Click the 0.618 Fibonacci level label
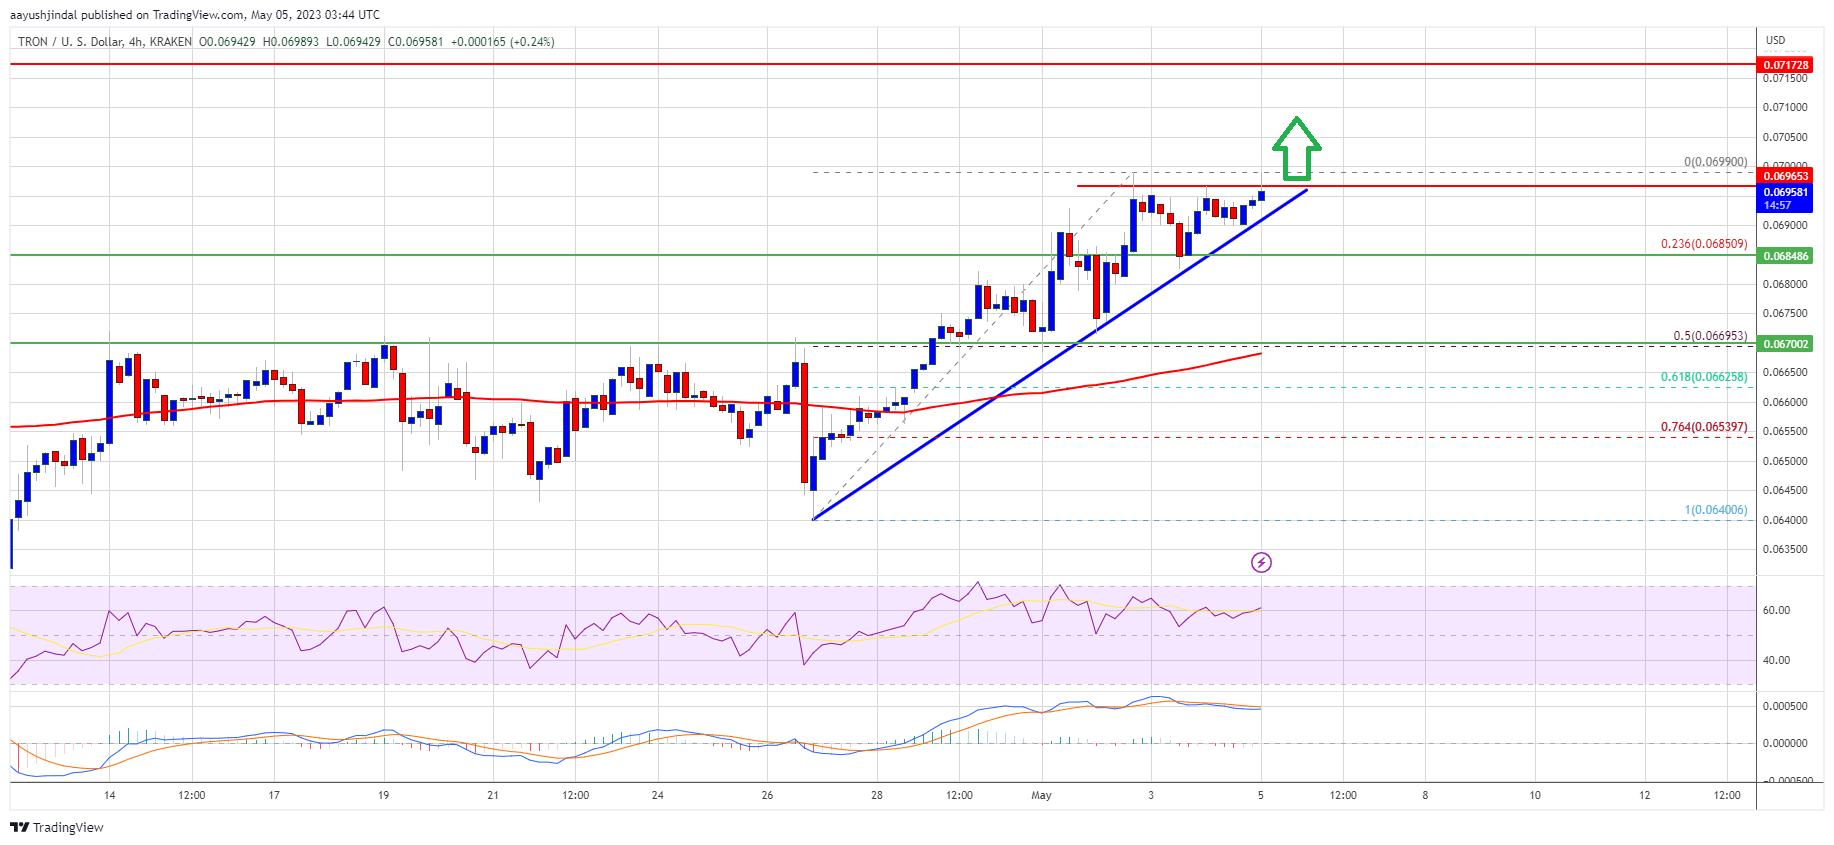Viewport: 1834px width, 845px height. (x=1703, y=377)
